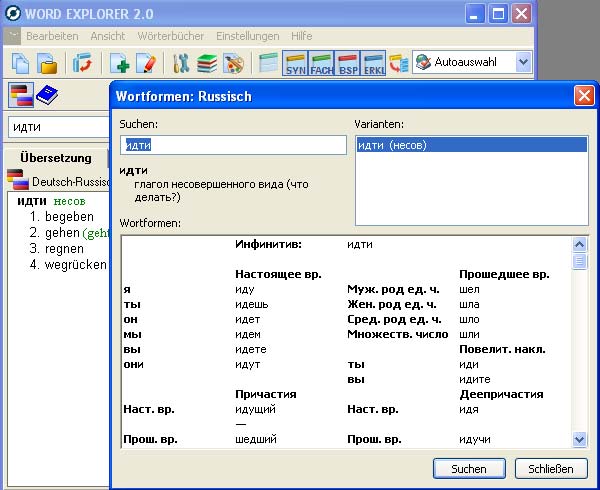Open the Hilfe menu
The width and height of the screenshot is (600, 490).
(302, 36)
